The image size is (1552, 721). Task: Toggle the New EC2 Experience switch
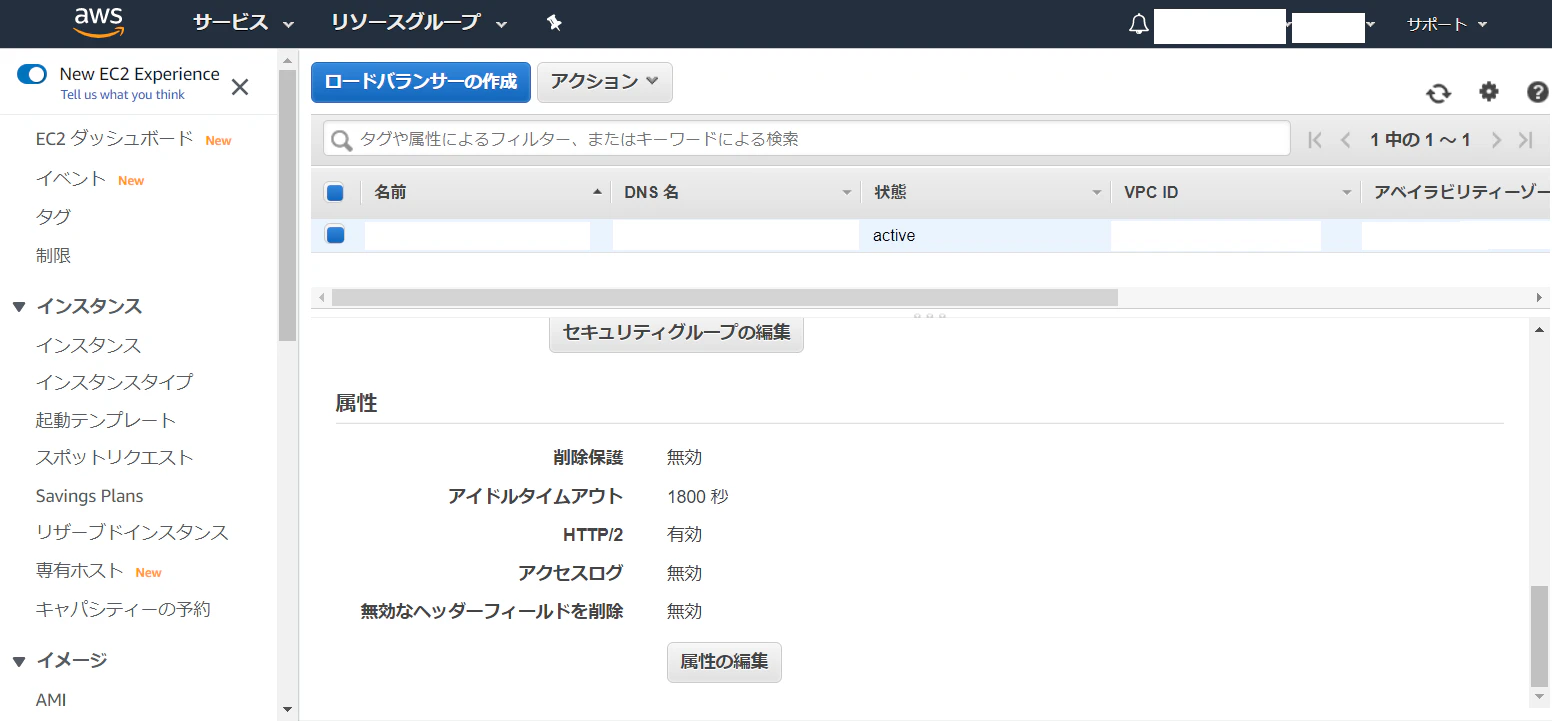pos(32,74)
